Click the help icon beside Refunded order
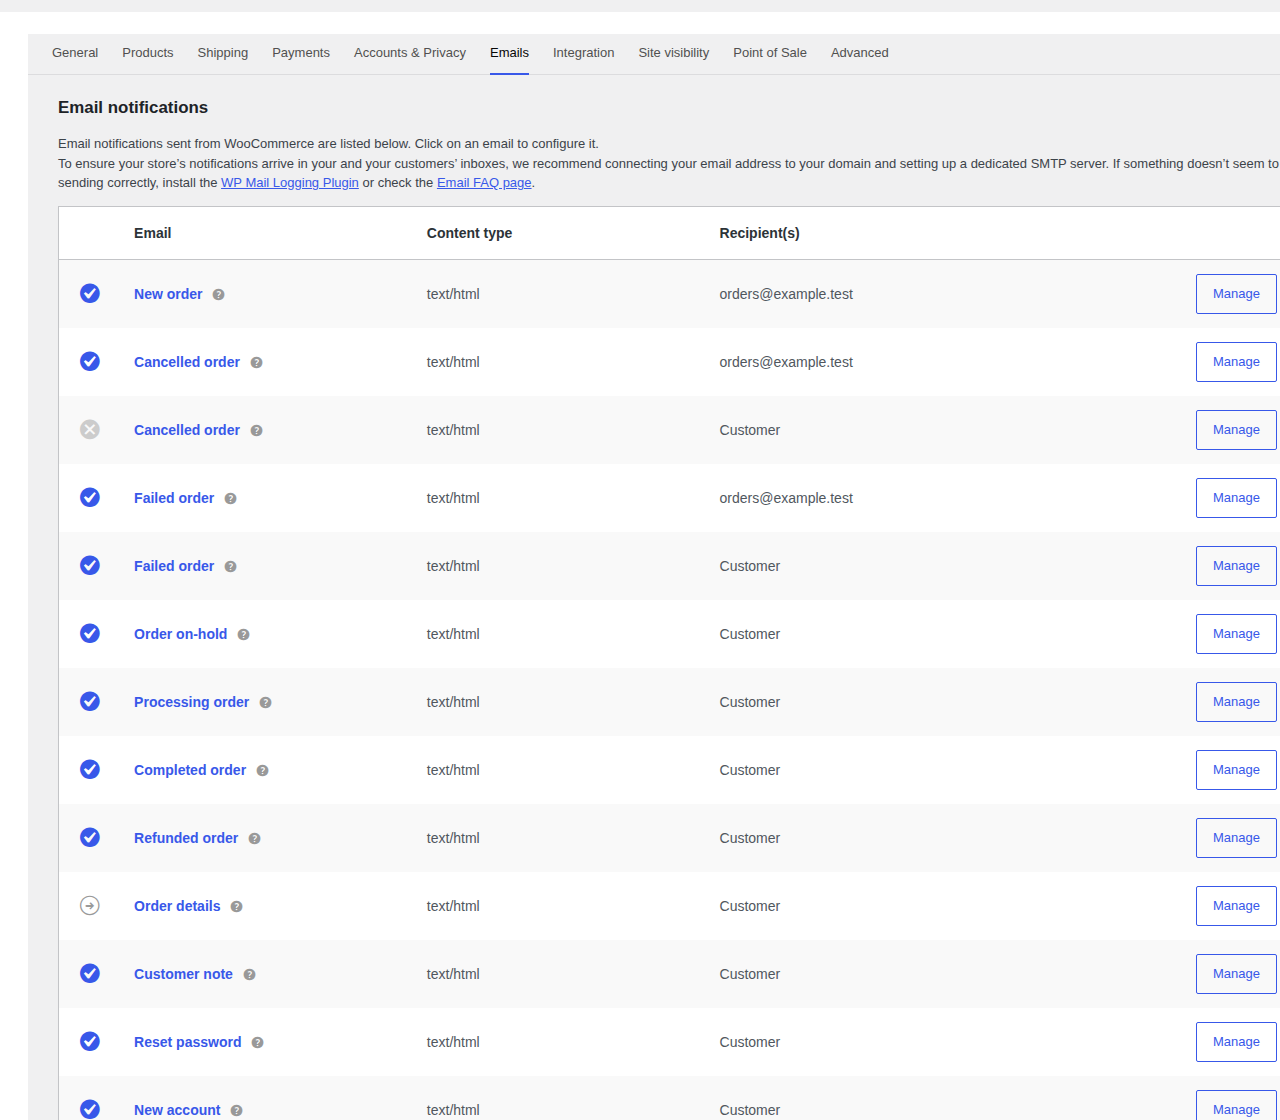The width and height of the screenshot is (1280, 1120). click(x=255, y=839)
